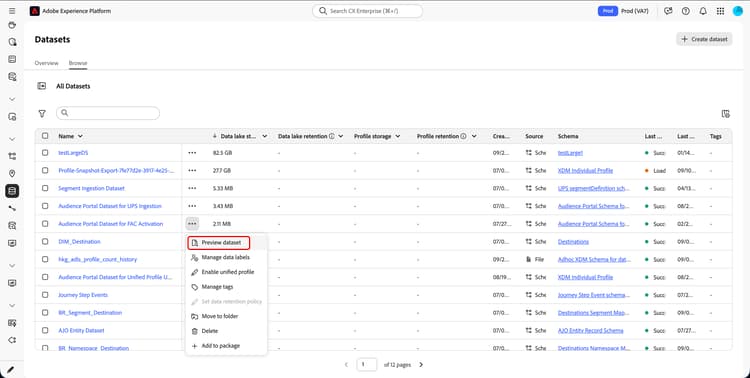Expand the Name column dropdown
750x378 pixels.
80,136
